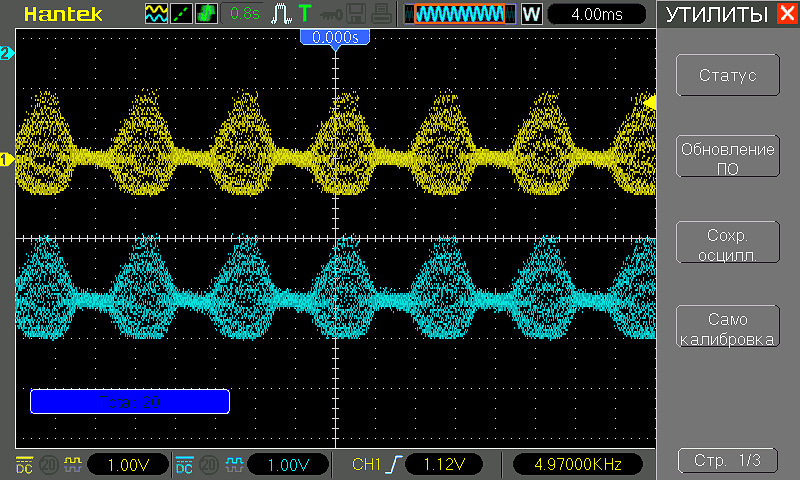Click the yellow CH1 DC coupling icon
The image size is (800, 480).
coord(24,464)
